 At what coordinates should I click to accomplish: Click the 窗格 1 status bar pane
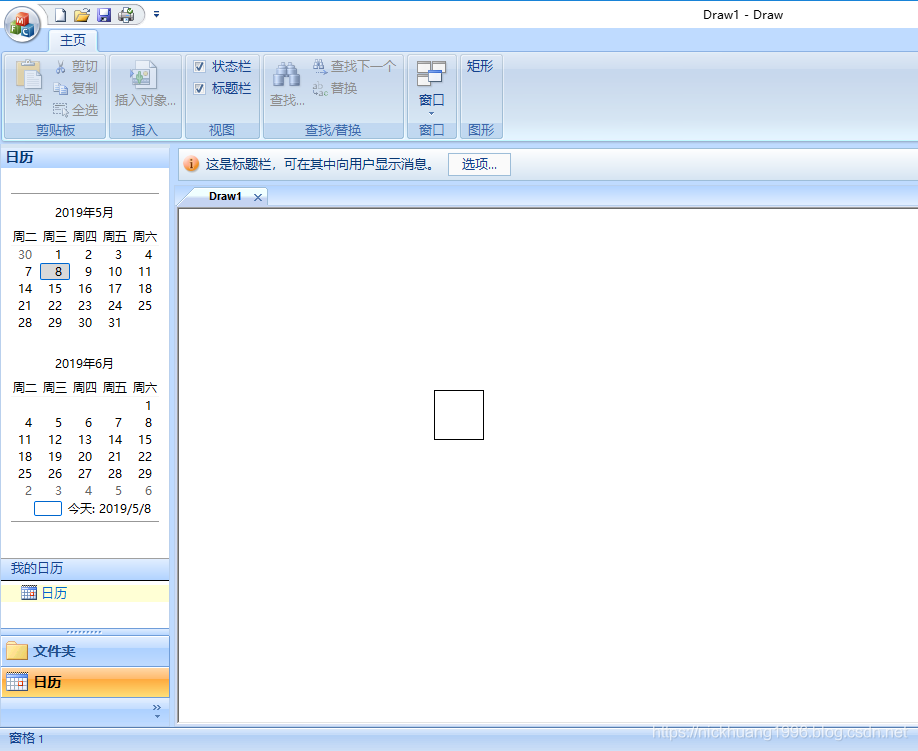(26, 739)
